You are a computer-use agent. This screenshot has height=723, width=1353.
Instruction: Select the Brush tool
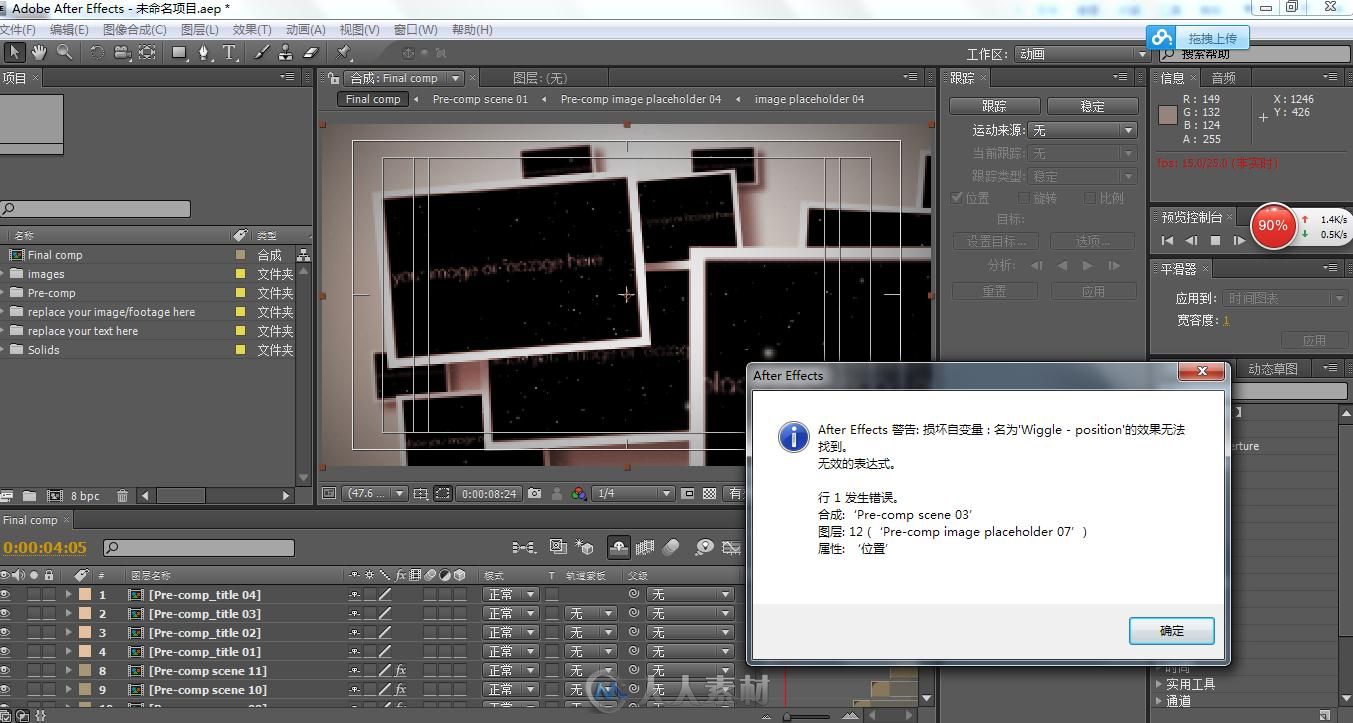pos(262,53)
